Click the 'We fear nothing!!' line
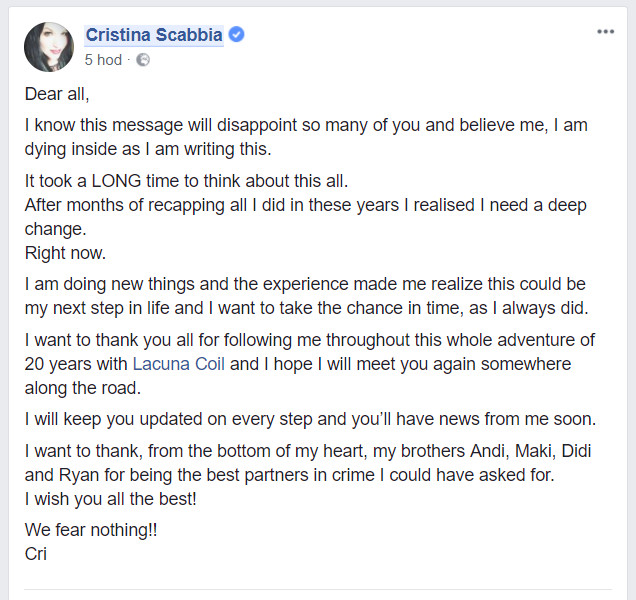Image resolution: width=636 pixels, height=600 pixels. tap(91, 530)
